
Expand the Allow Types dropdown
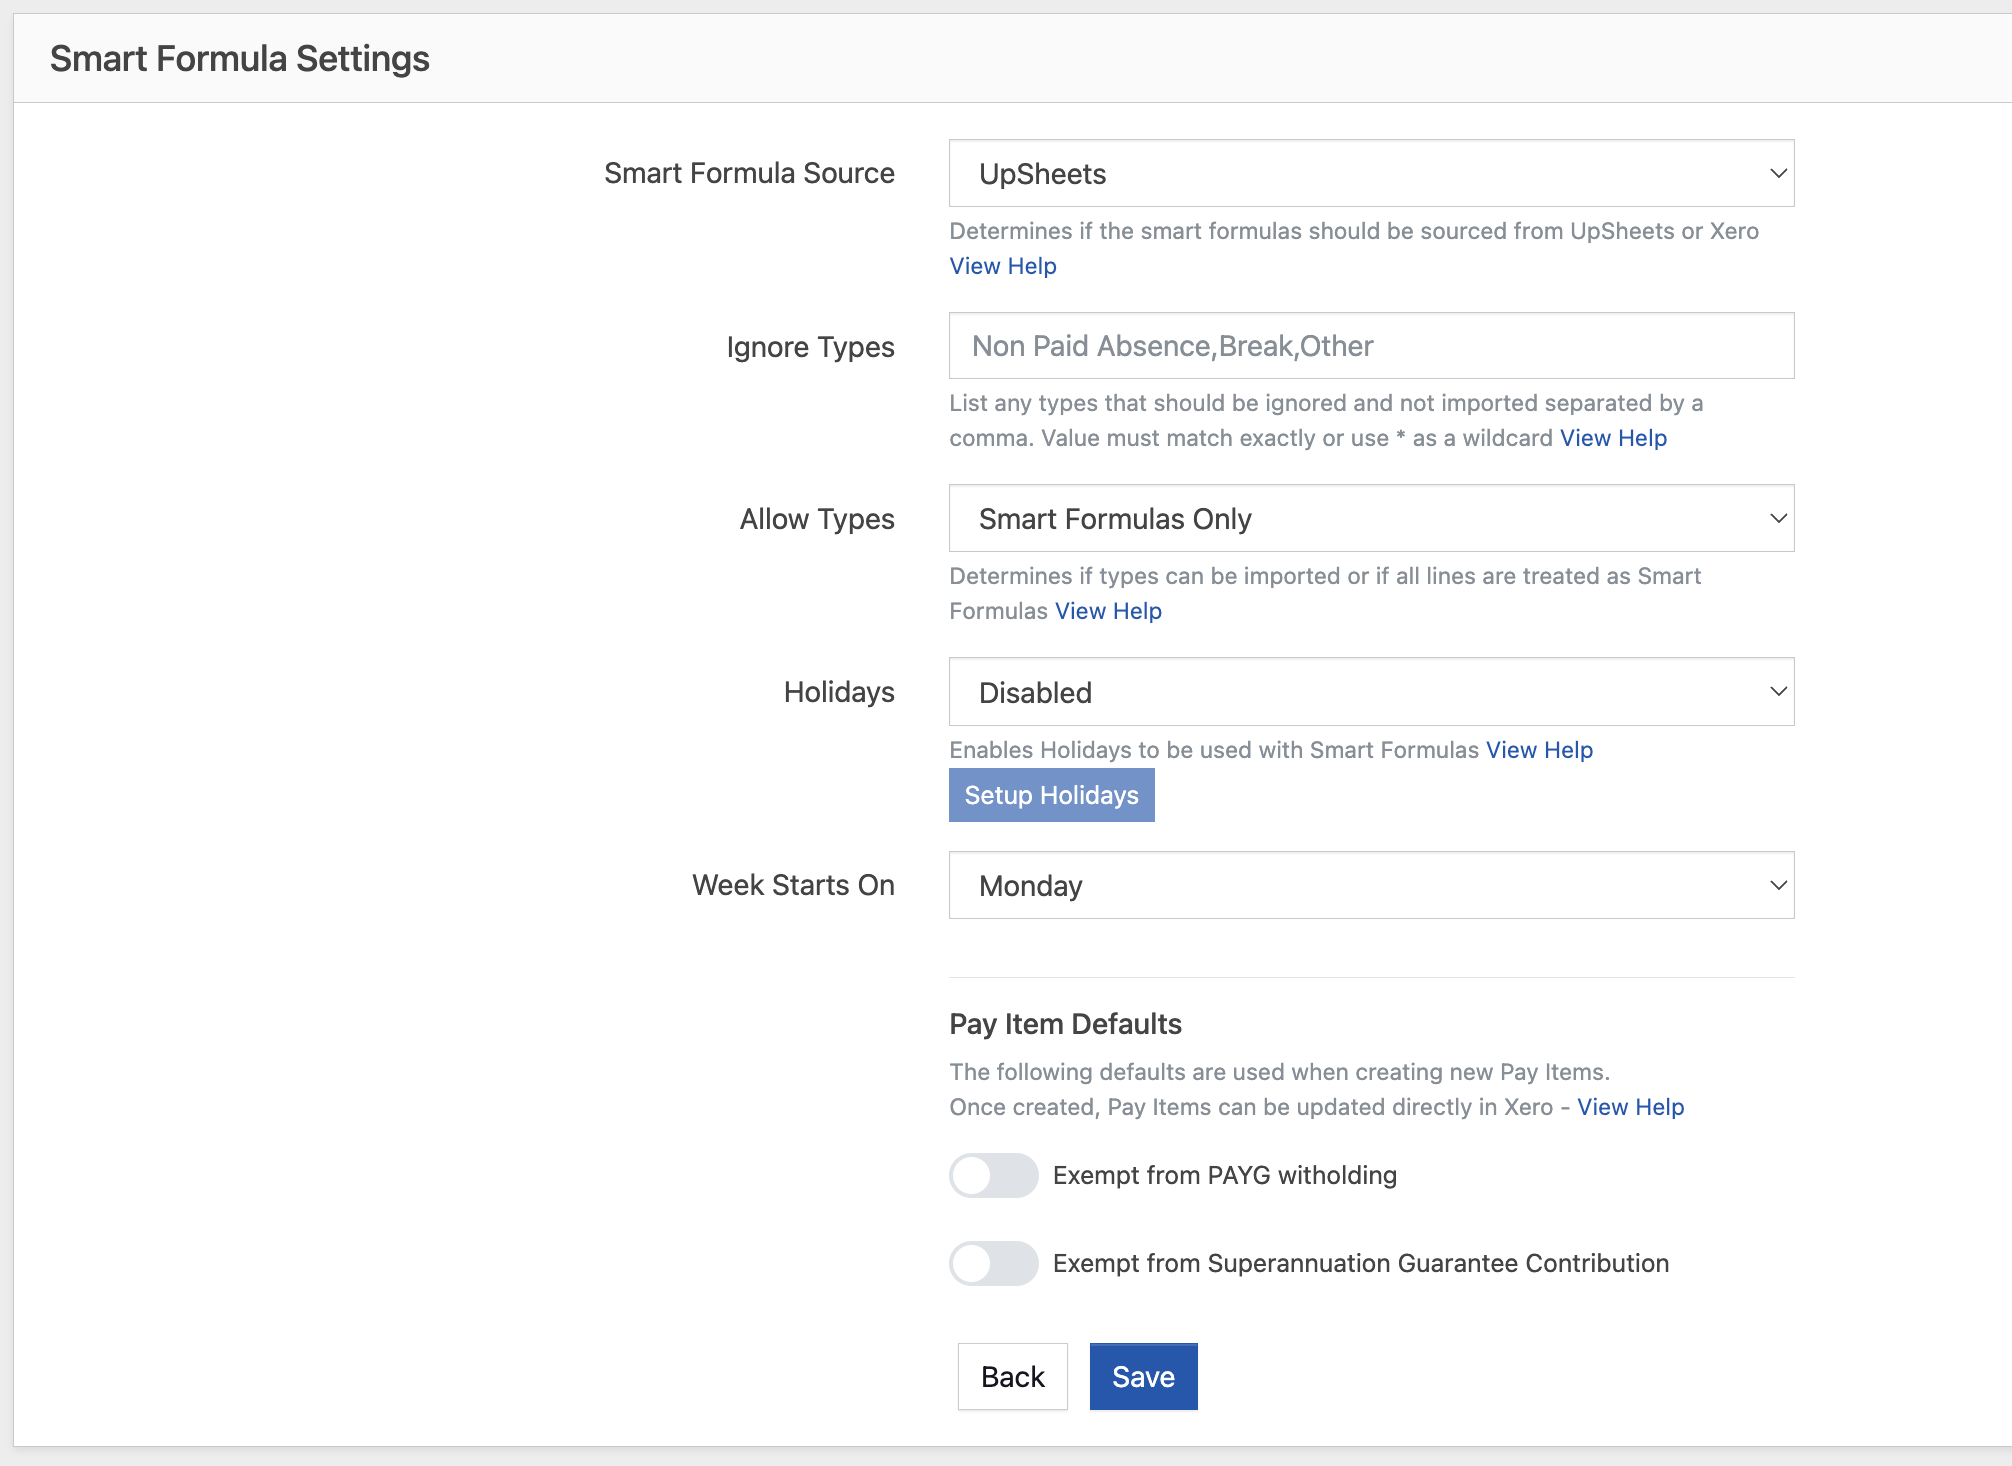[1370, 519]
